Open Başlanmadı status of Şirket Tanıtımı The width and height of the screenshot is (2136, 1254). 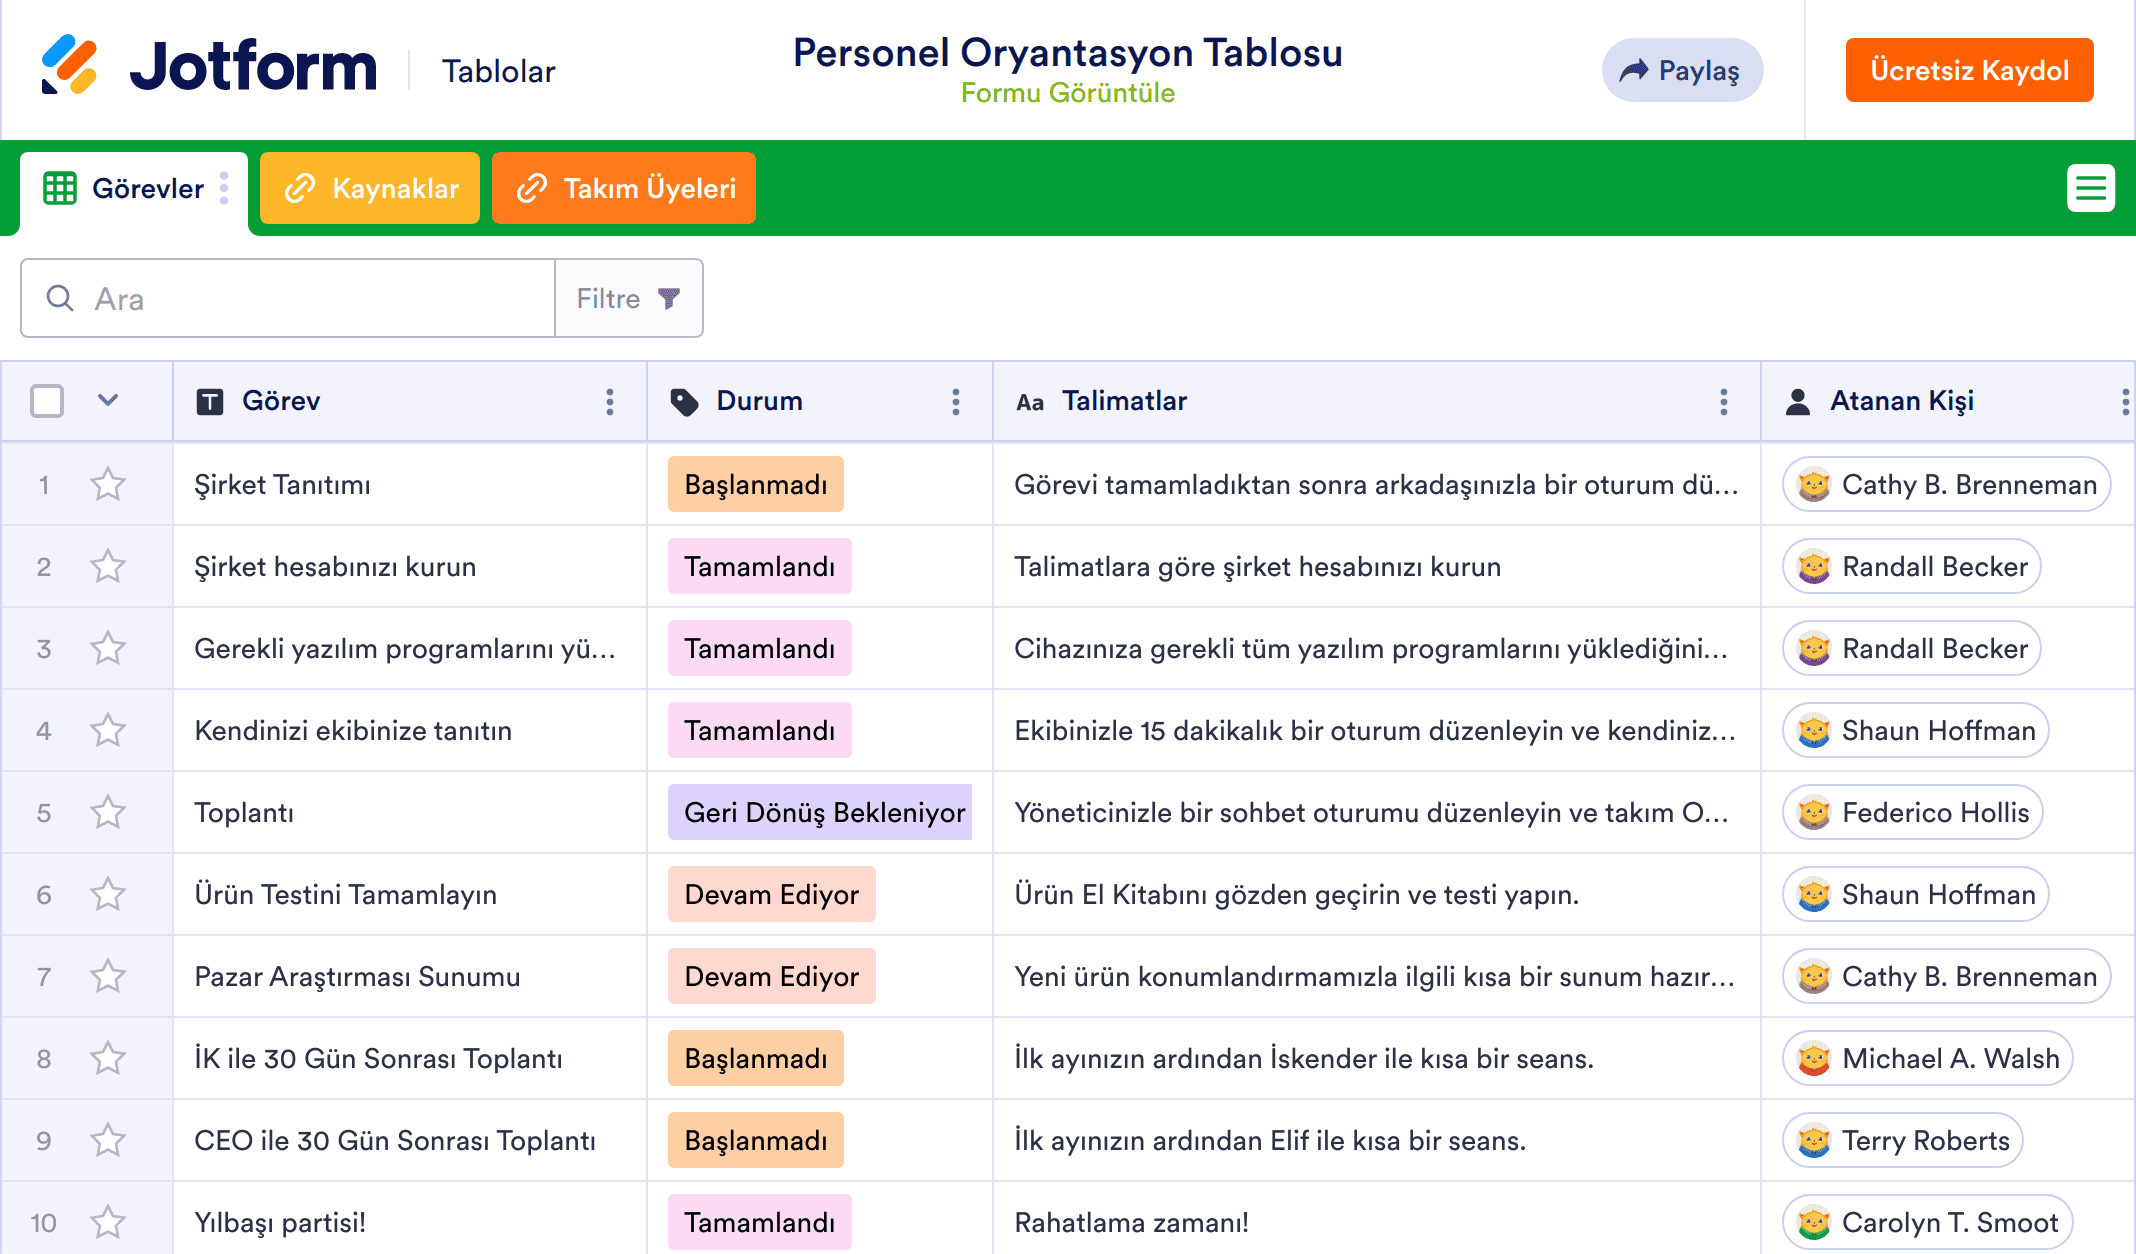[755, 485]
